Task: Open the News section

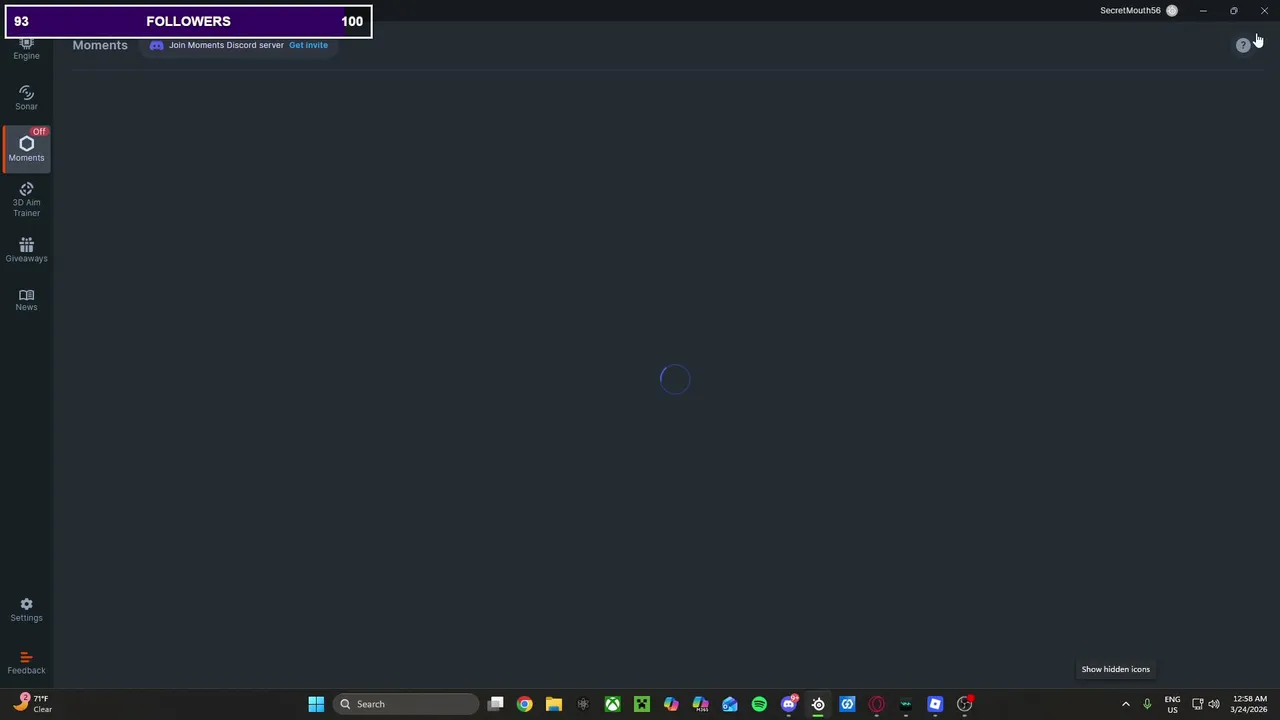Action: [x=26, y=300]
